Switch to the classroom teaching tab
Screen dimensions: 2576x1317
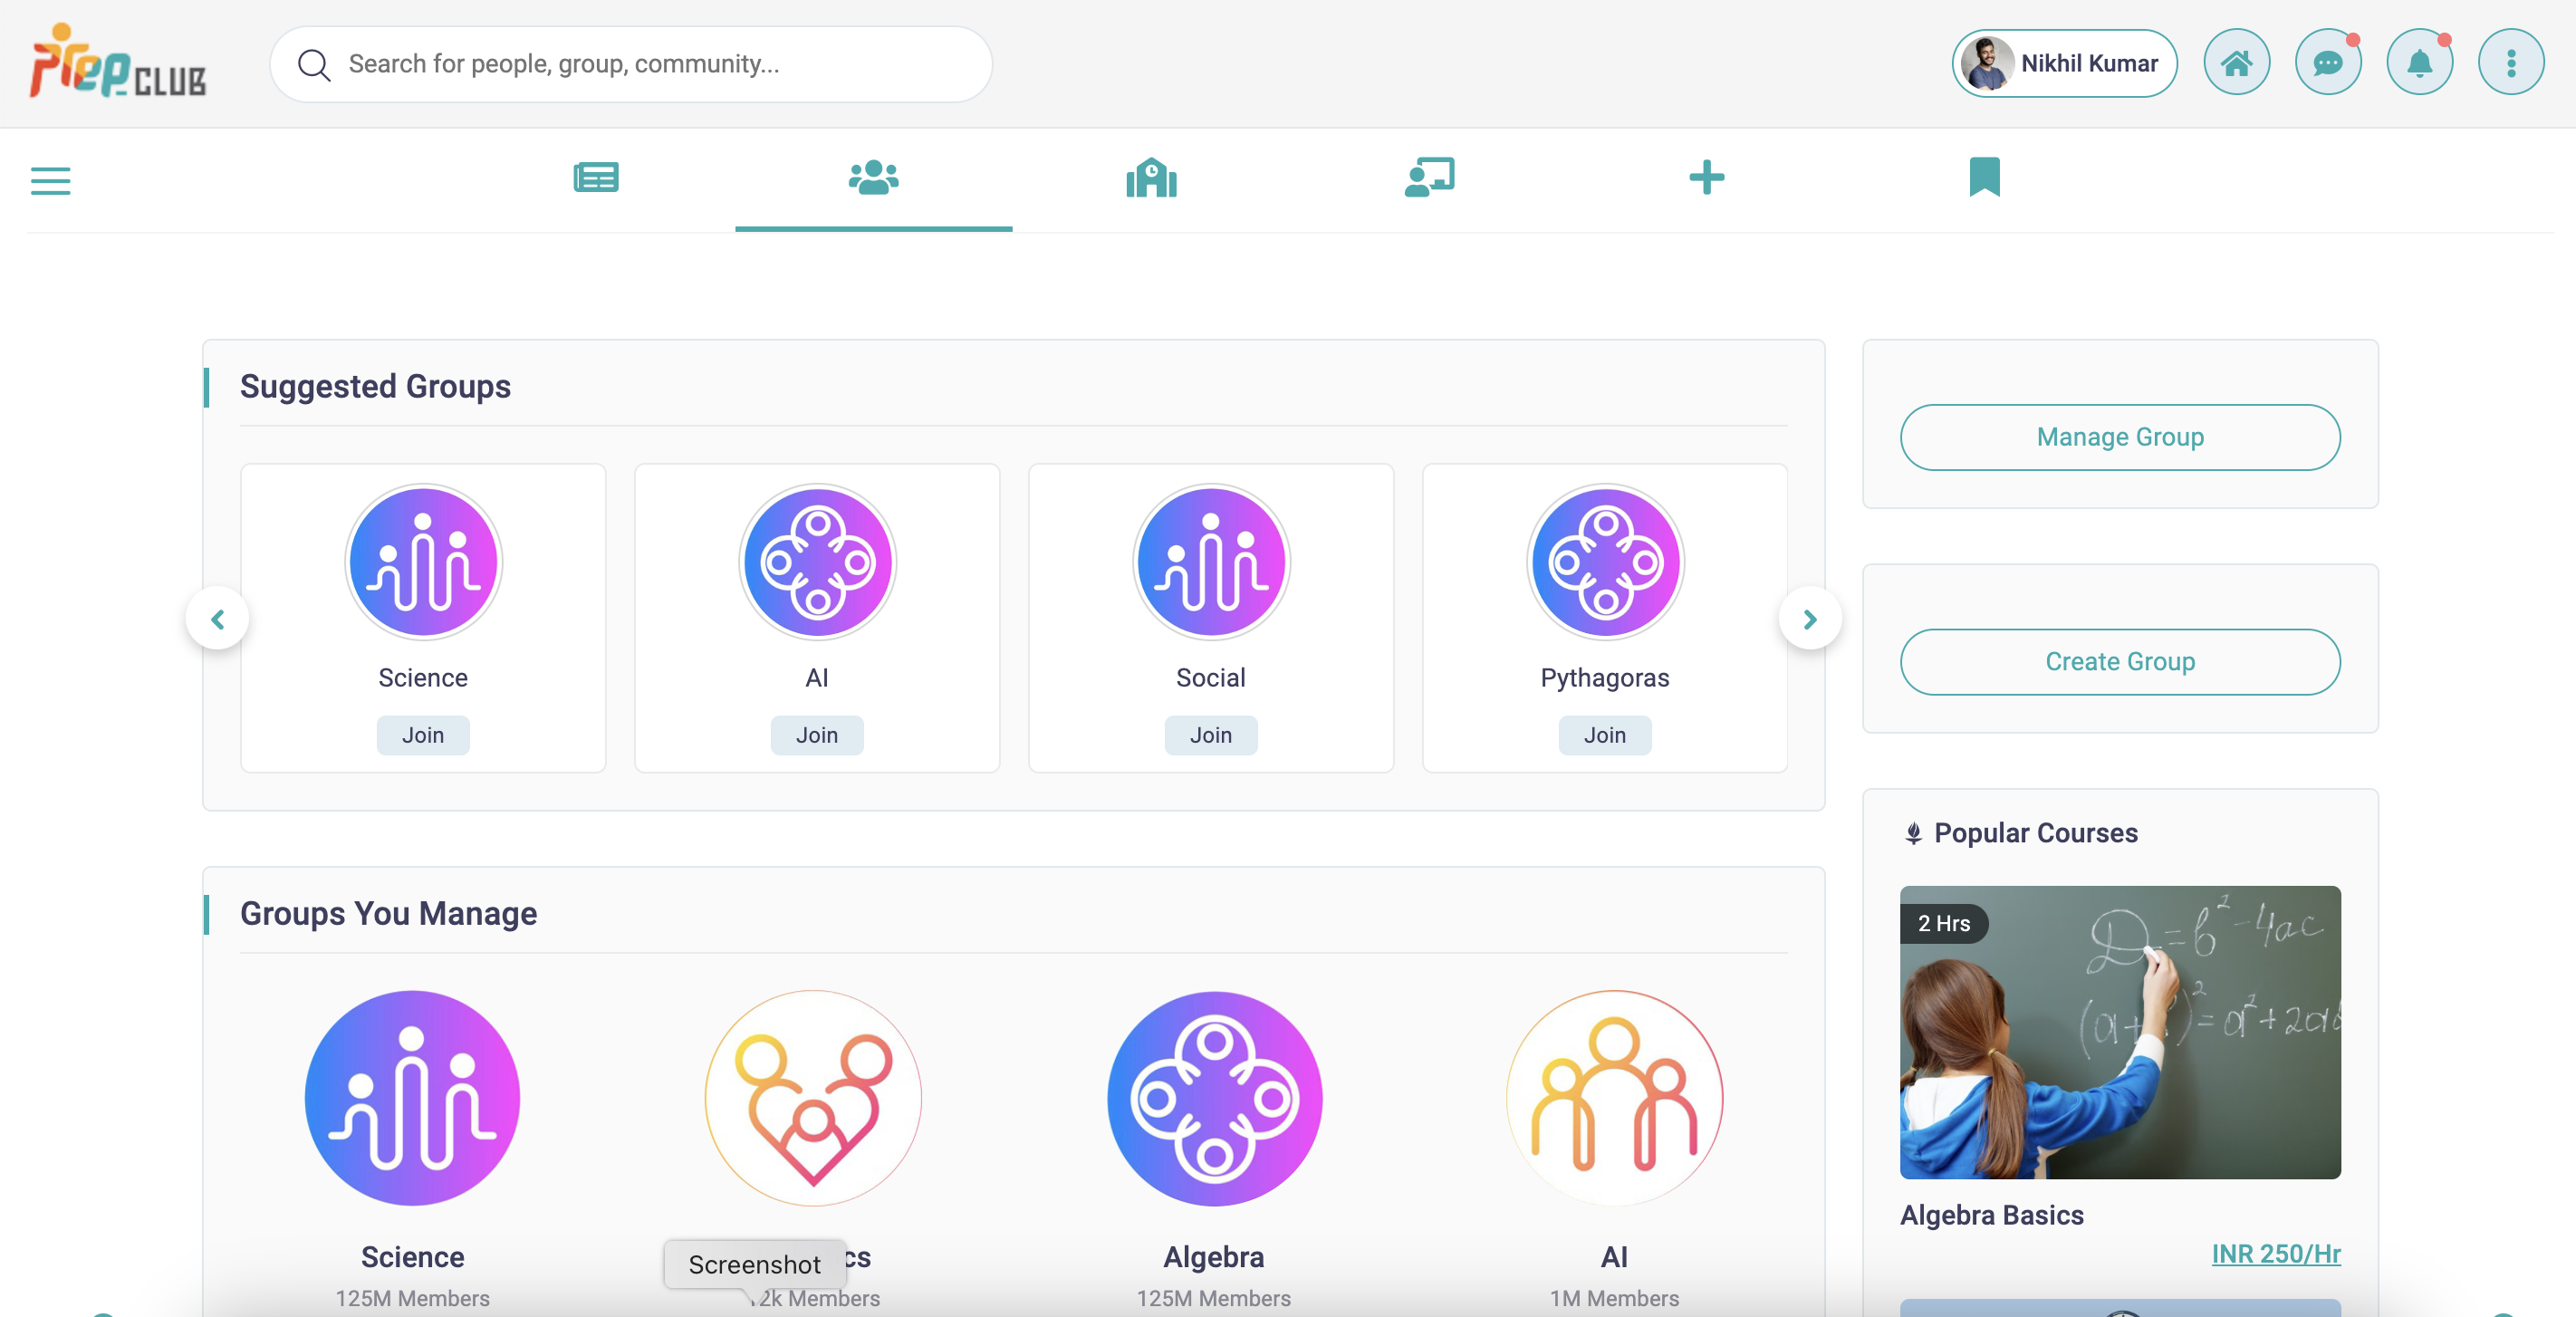1429,178
